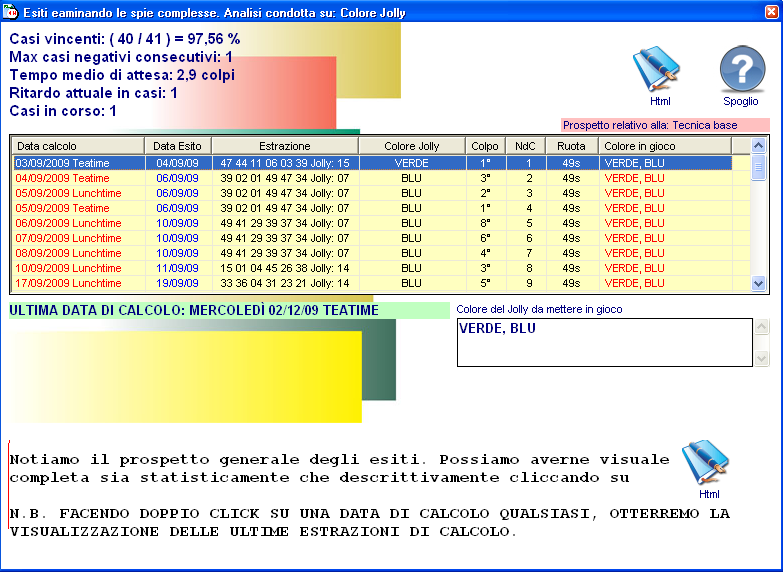Click Casi in corso: 1 text
783x572 pixels.
coord(63,111)
